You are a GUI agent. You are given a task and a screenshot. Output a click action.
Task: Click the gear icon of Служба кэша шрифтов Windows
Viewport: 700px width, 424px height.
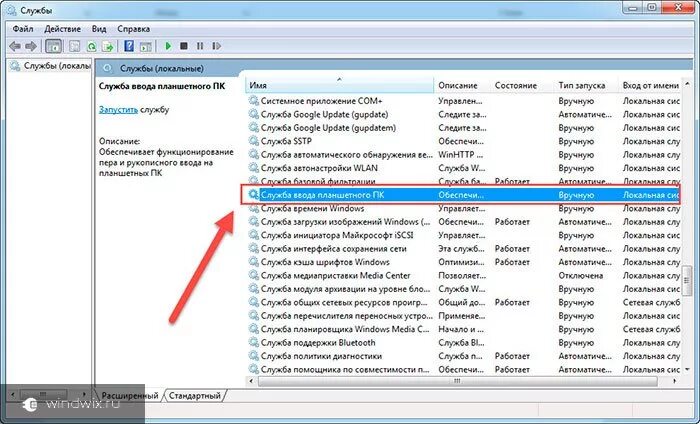click(x=254, y=262)
